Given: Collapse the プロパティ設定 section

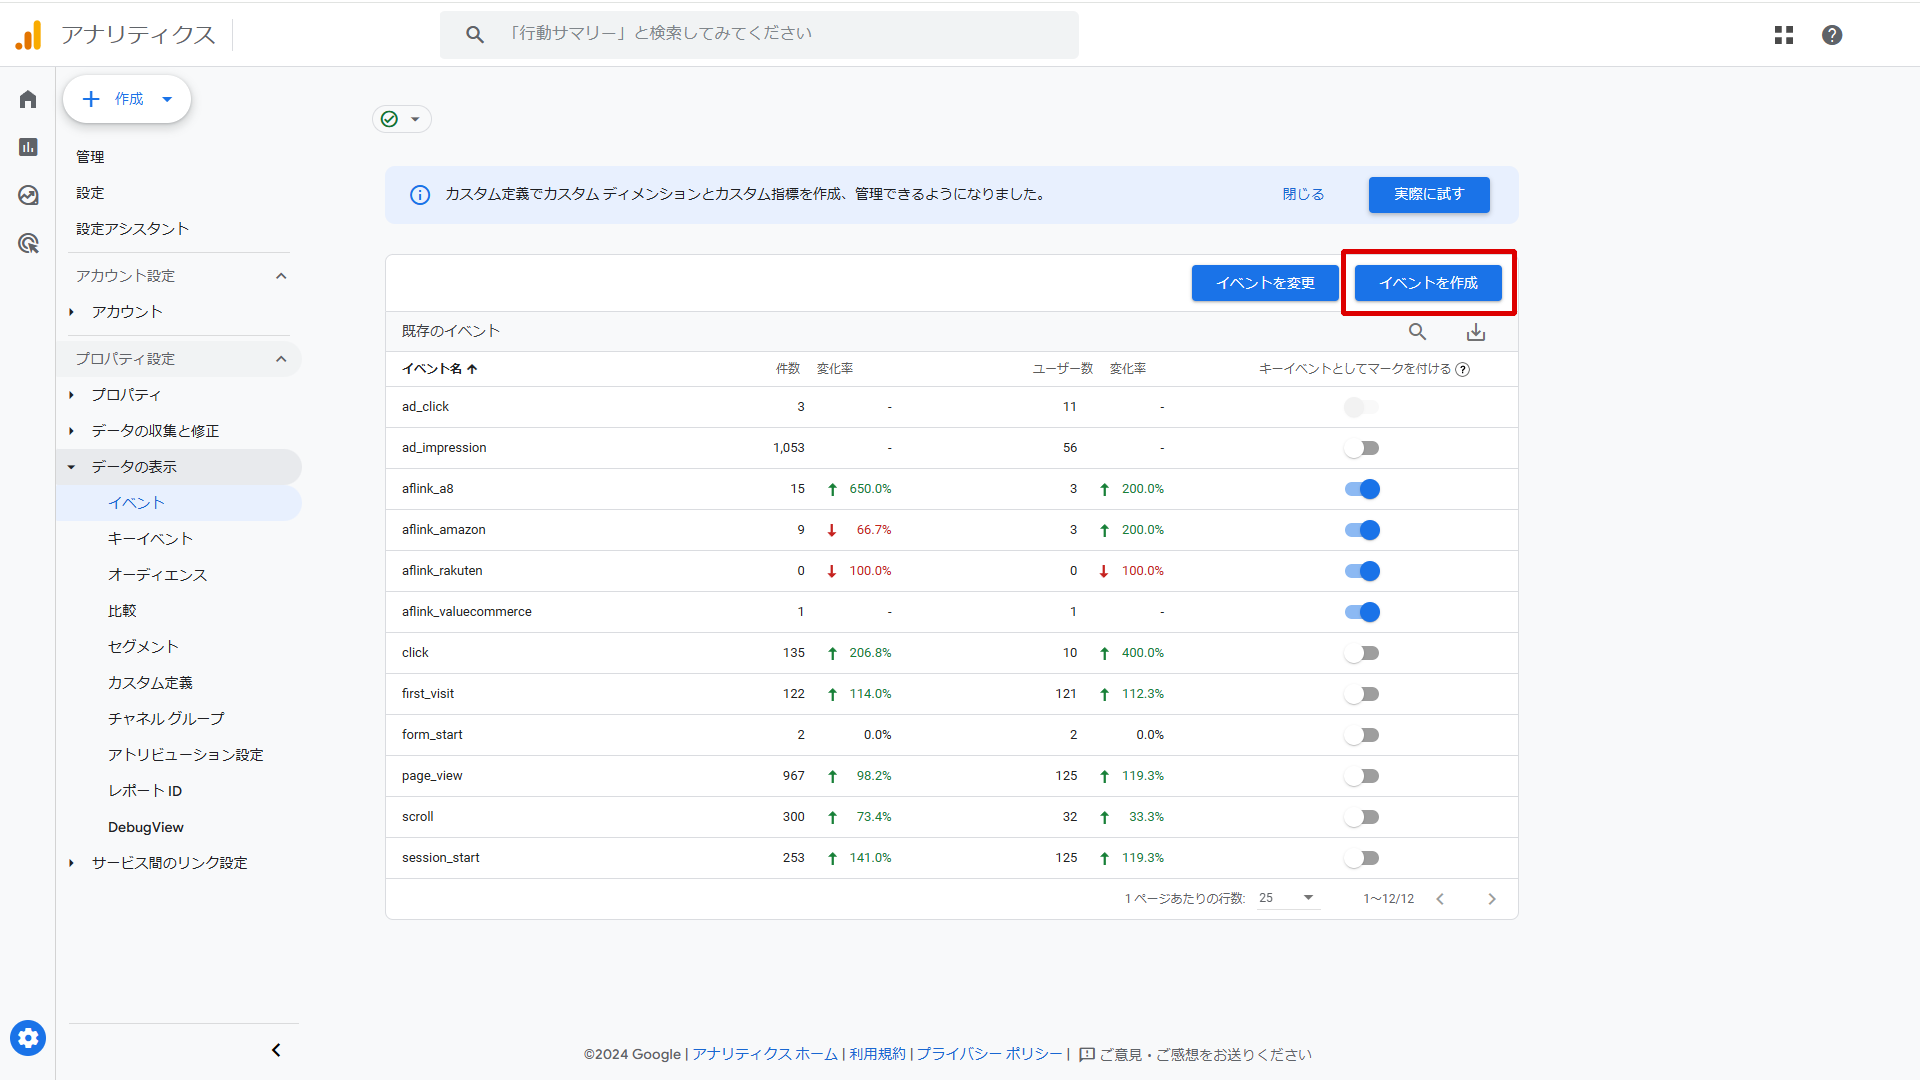Looking at the screenshot, I should 281,359.
